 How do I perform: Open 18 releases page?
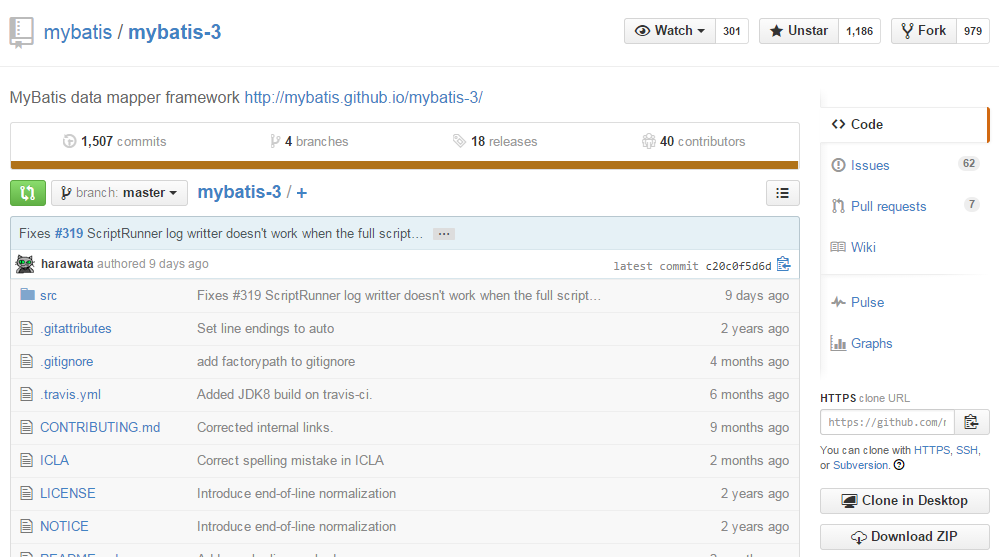(x=495, y=141)
